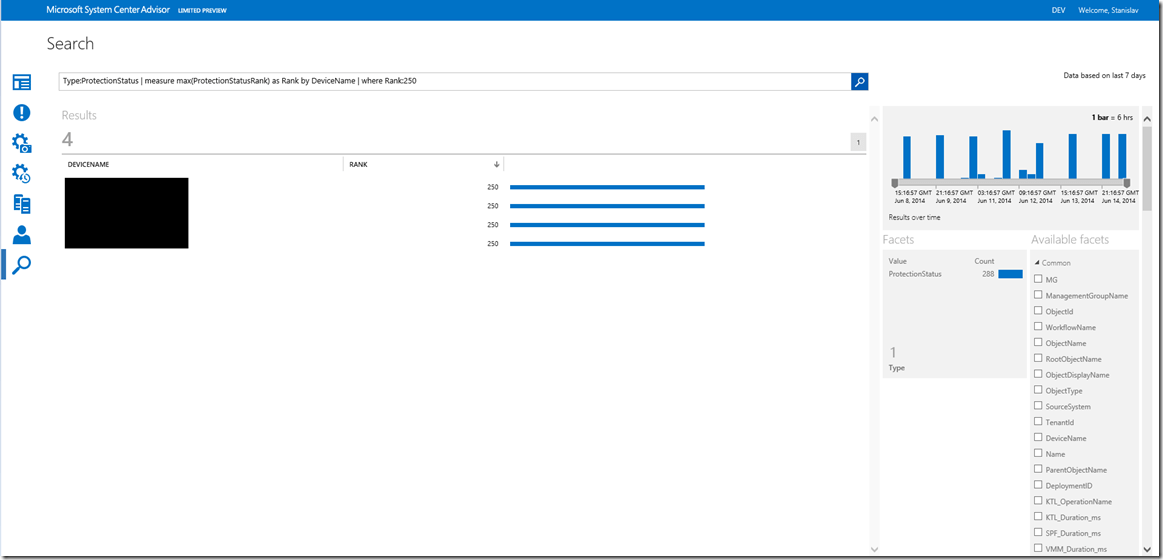This screenshot has width=1163, height=560.
Task: Tick the DeviceName facet checkbox
Action: click(1038, 438)
